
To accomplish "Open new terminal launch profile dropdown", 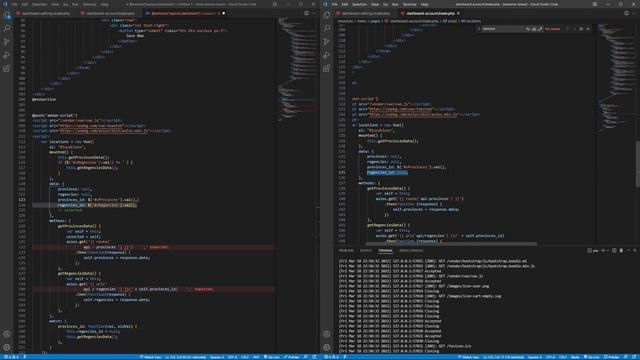I will pos(607,251).
